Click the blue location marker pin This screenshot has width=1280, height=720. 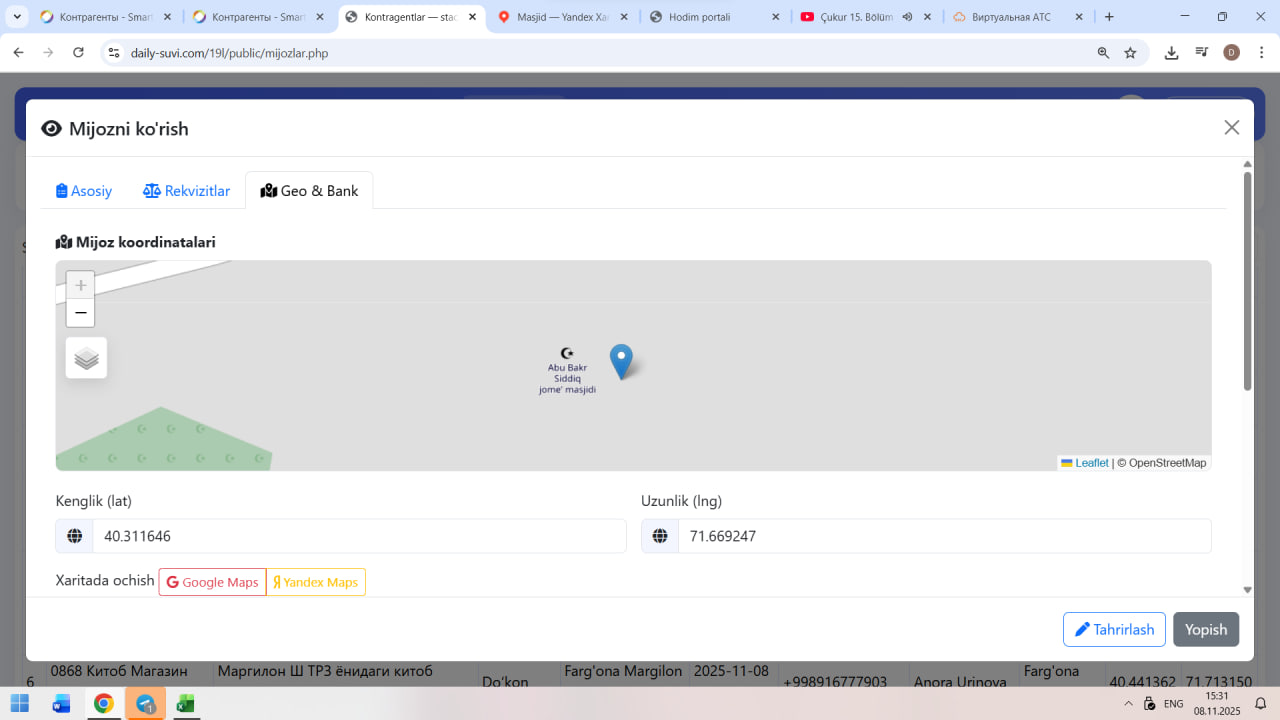coord(621,360)
